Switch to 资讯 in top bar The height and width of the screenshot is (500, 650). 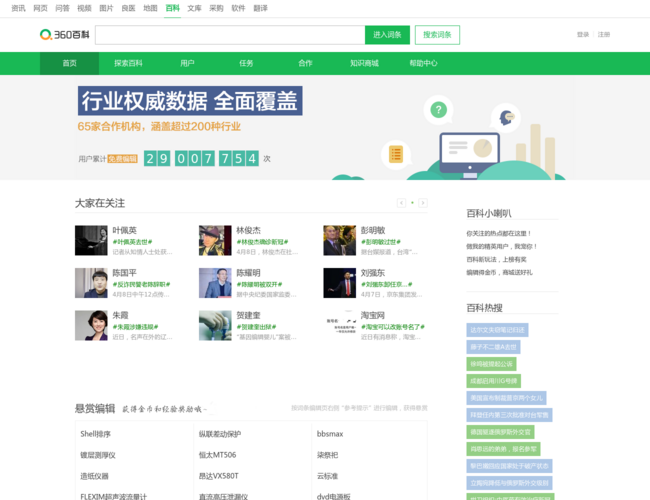pos(18,8)
